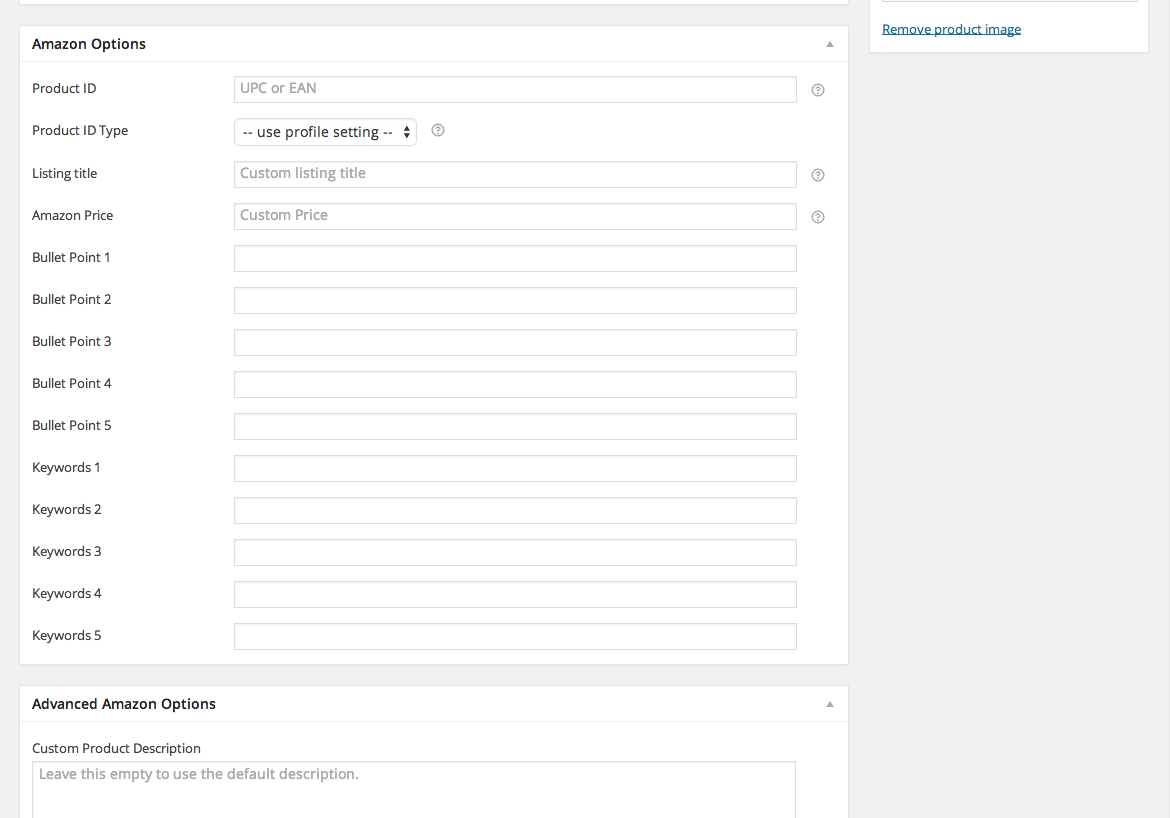Click the Keywords 1 label
This screenshot has height=818, width=1170.
click(66, 468)
